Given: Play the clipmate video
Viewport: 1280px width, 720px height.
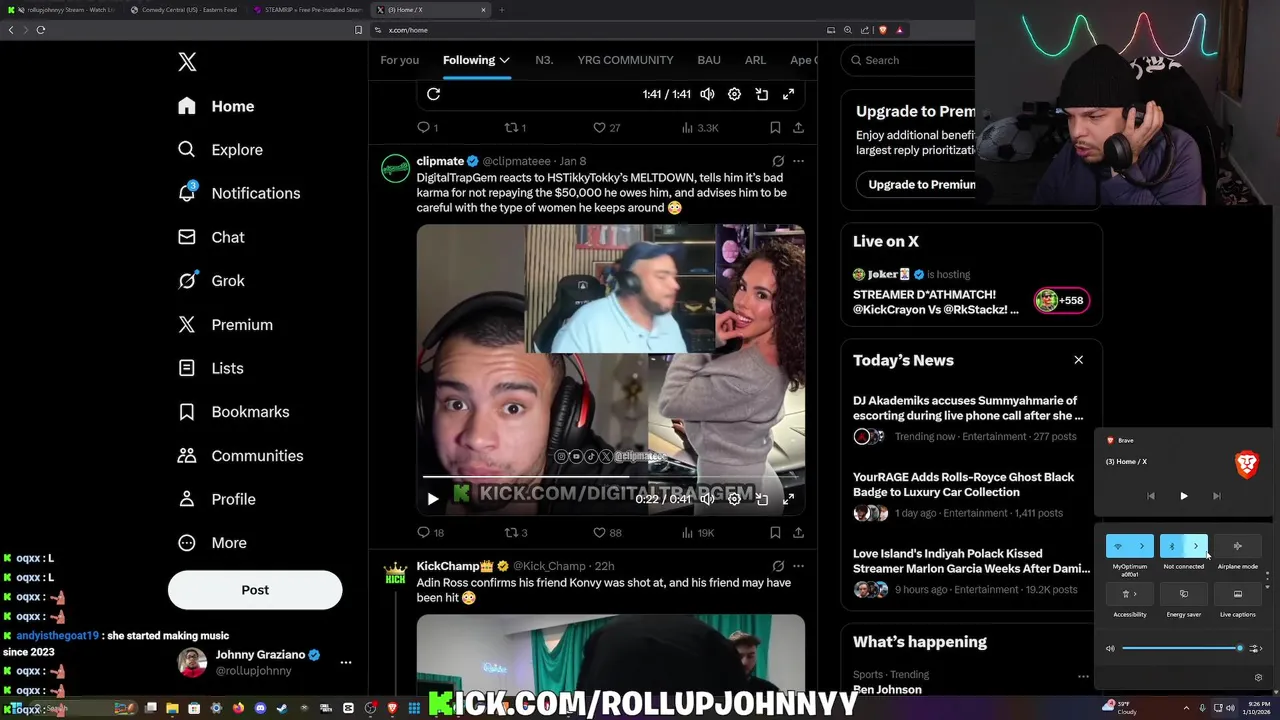Looking at the screenshot, I should pos(433,499).
